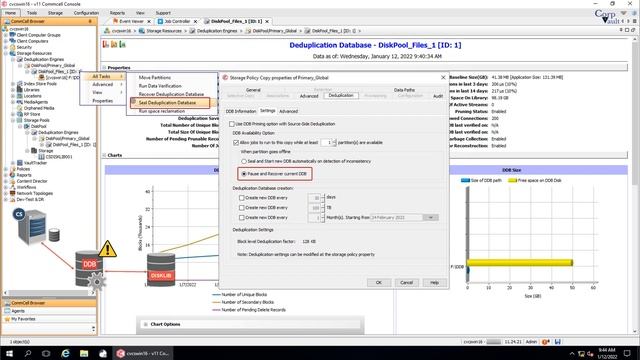The width and height of the screenshot is (640, 360).
Task: Click tree pane horizontal scrollbar
Action: point(49,293)
